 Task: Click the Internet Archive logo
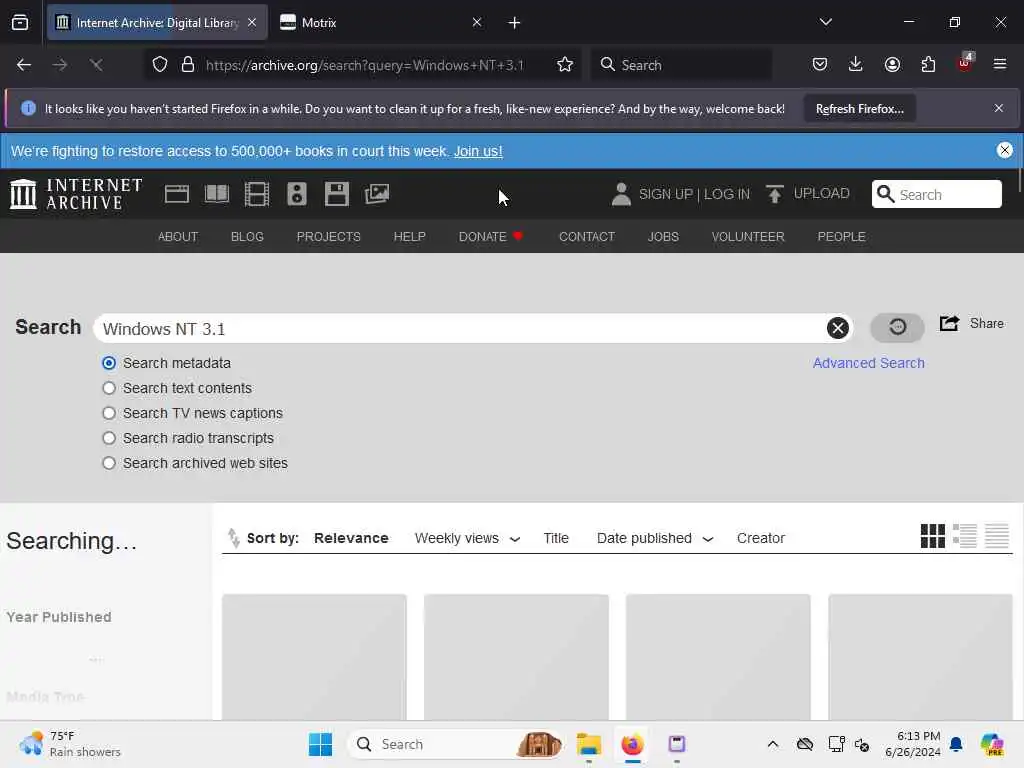[x=76, y=194]
